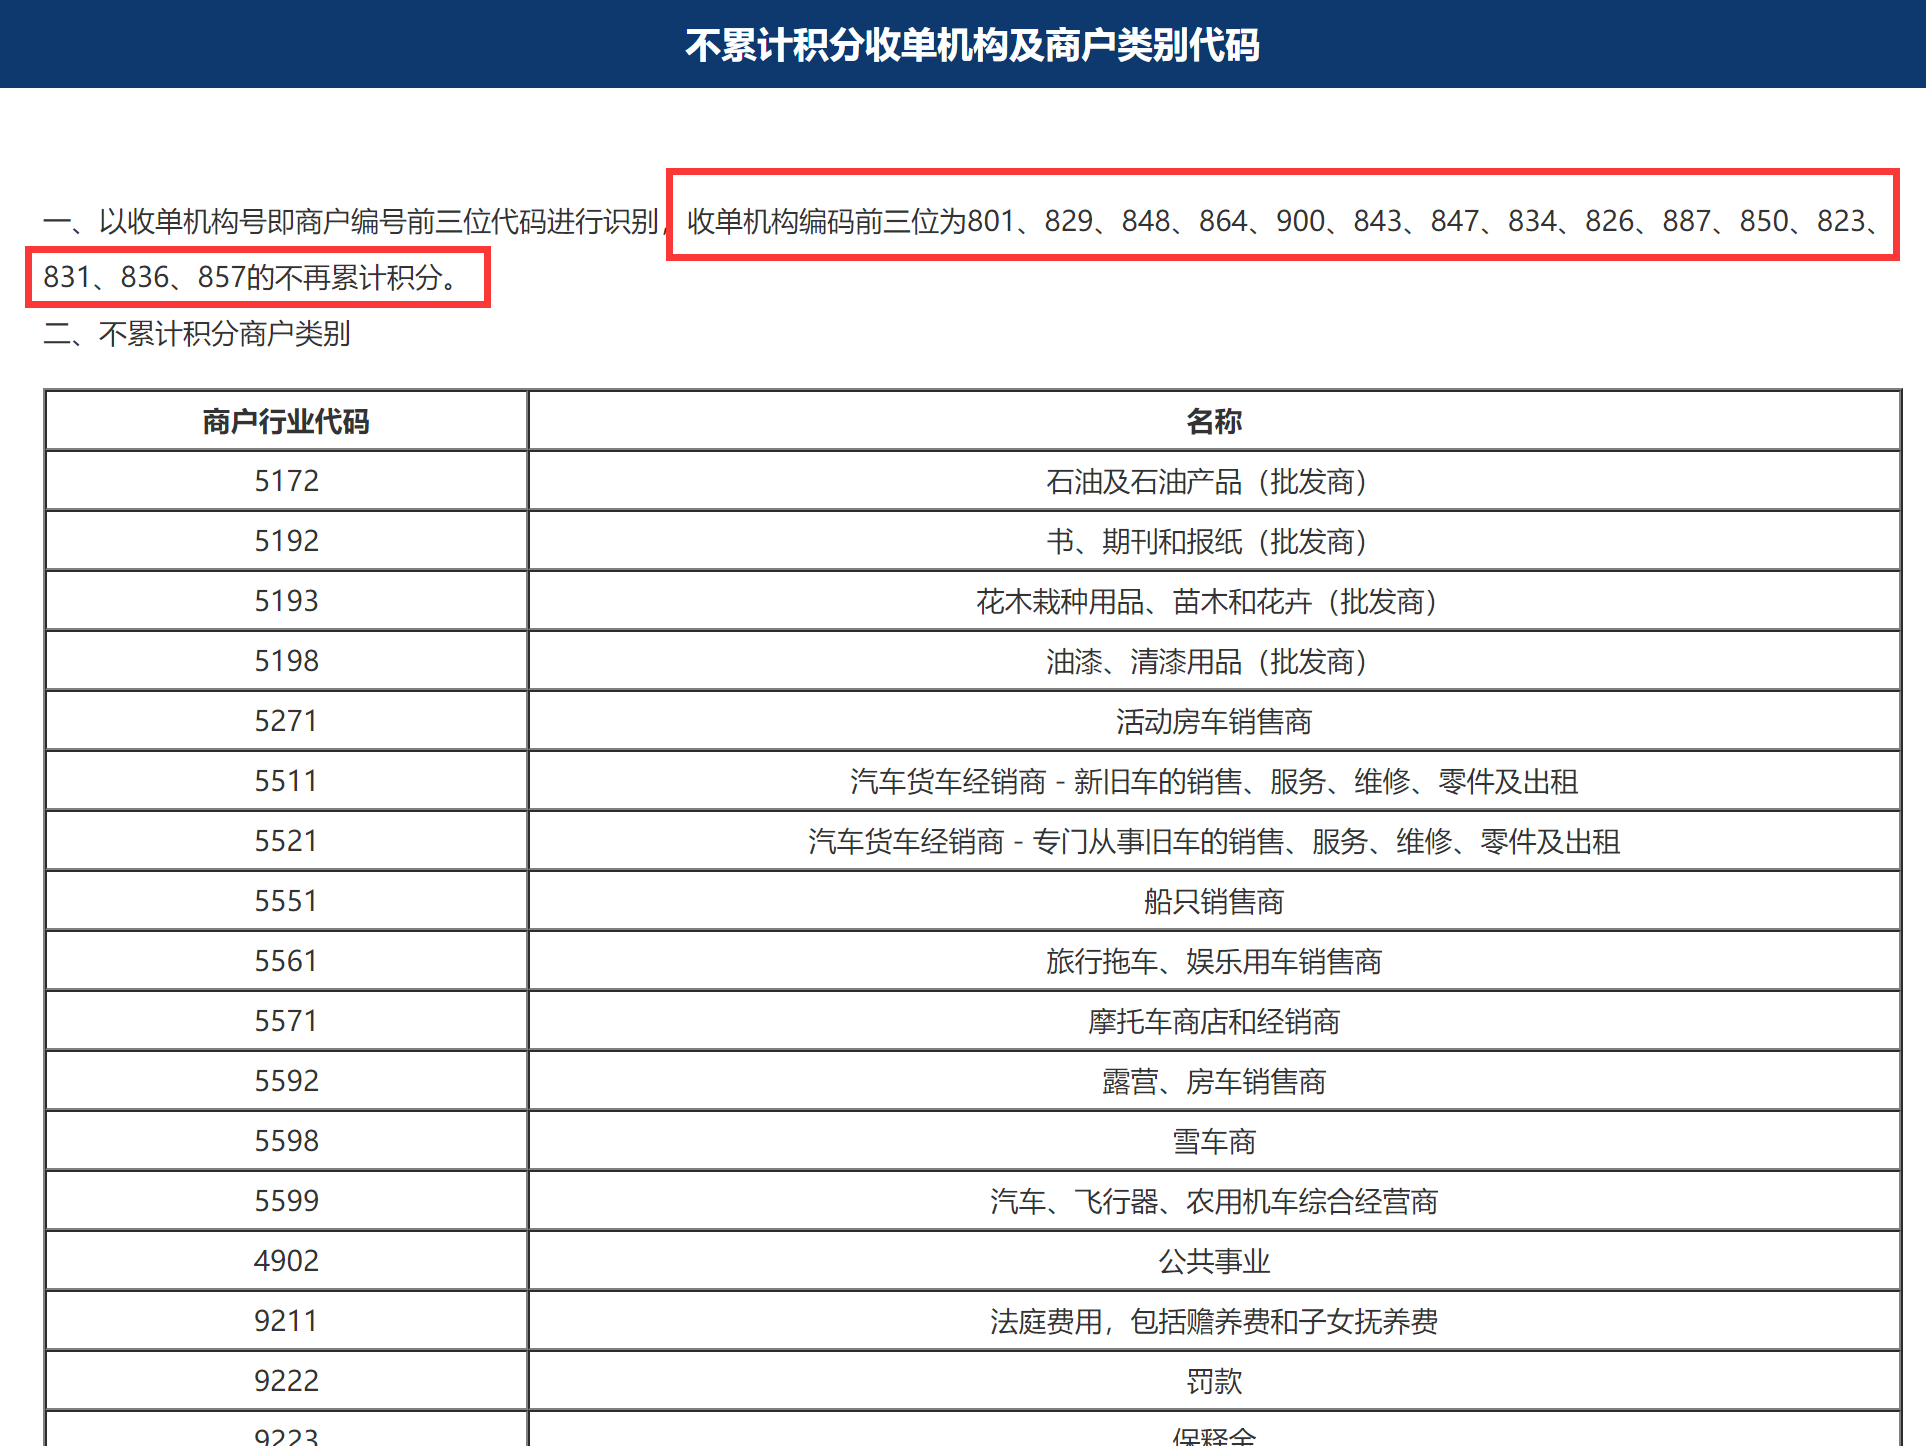Click the cell 法庭费用，包括赡养费和子女抚养费
Screen dimensions: 1926x1446
[x=1214, y=1321]
